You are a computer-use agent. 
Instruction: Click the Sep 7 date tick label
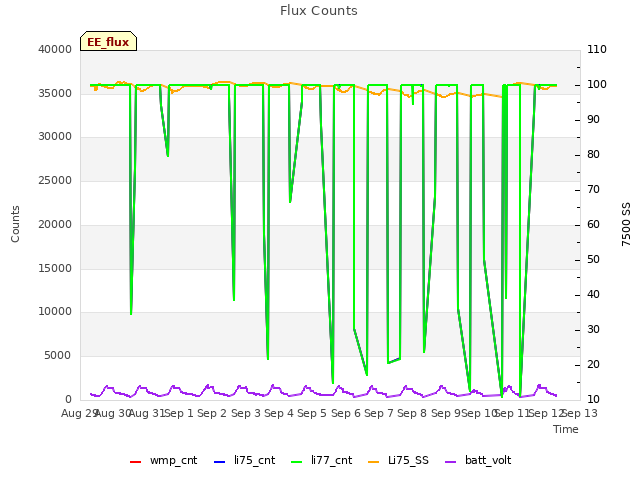tap(379, 413)
